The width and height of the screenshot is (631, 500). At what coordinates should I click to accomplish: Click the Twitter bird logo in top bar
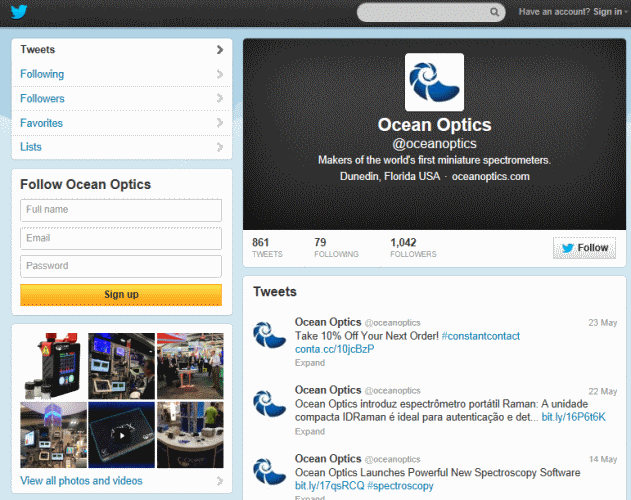[19, 11]
